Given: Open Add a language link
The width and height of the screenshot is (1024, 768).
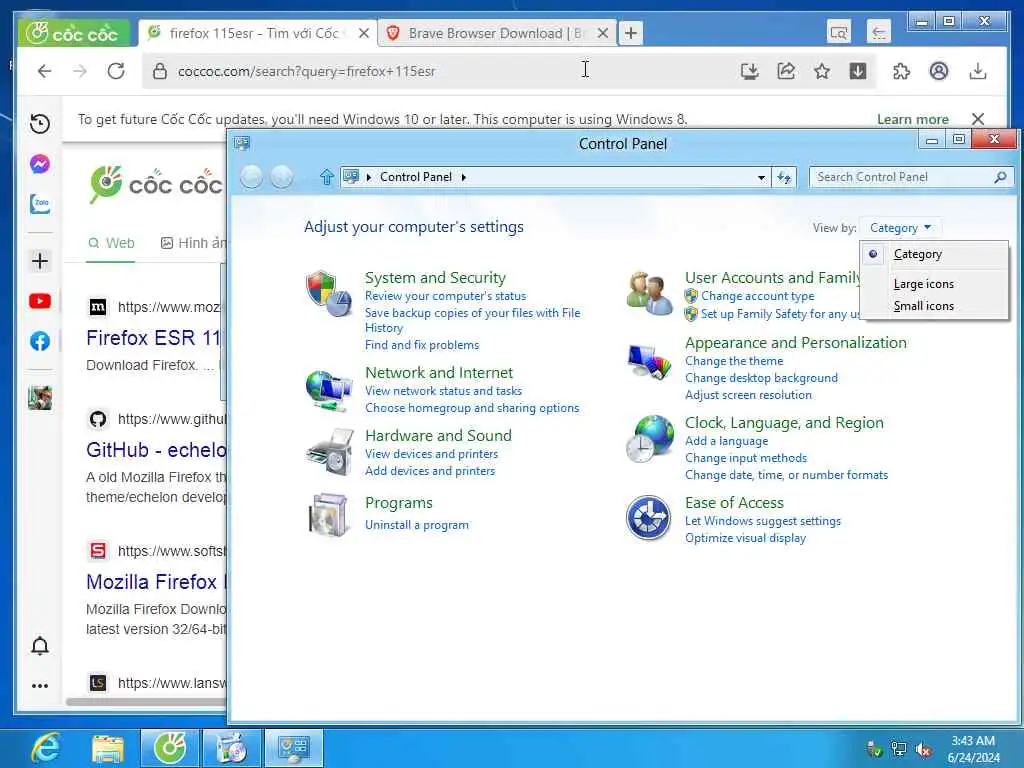Looking at the screenshot, I should (726, 441).
